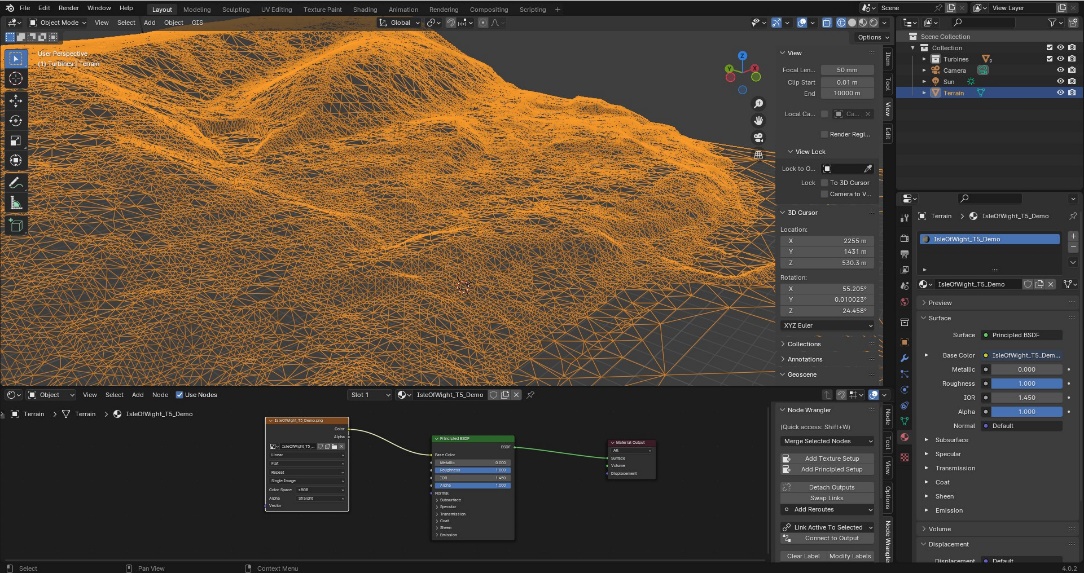The image size is (1084, 573).
Task: Hide Sun object with eye icon
Action: (x=1060, y=82)
